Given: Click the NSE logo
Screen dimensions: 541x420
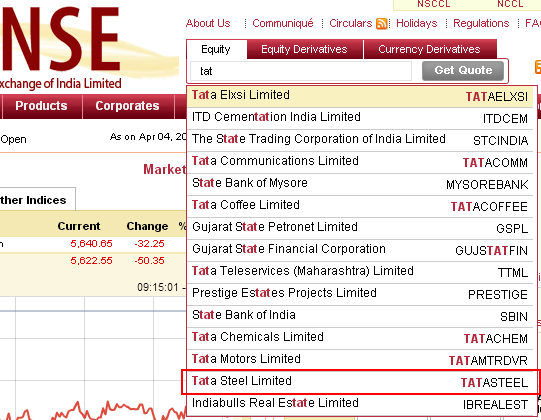Looking at the screenshot, I should click(60, 48).
